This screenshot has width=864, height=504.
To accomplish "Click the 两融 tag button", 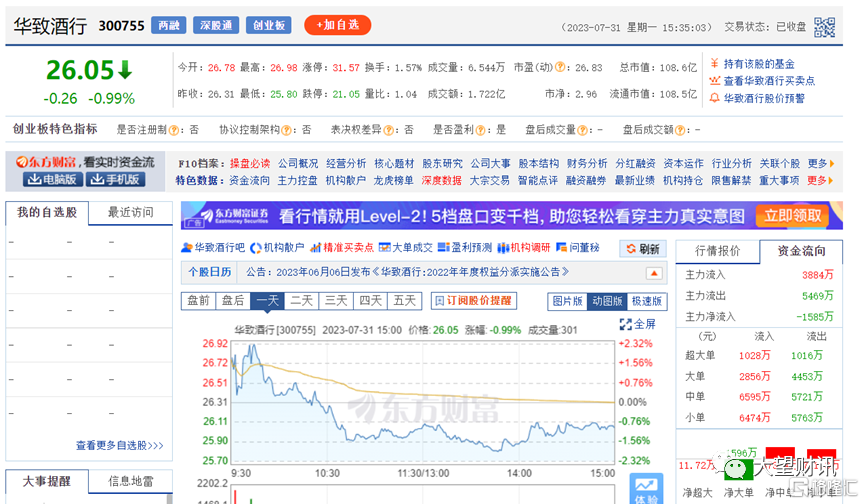I will 169,25.
